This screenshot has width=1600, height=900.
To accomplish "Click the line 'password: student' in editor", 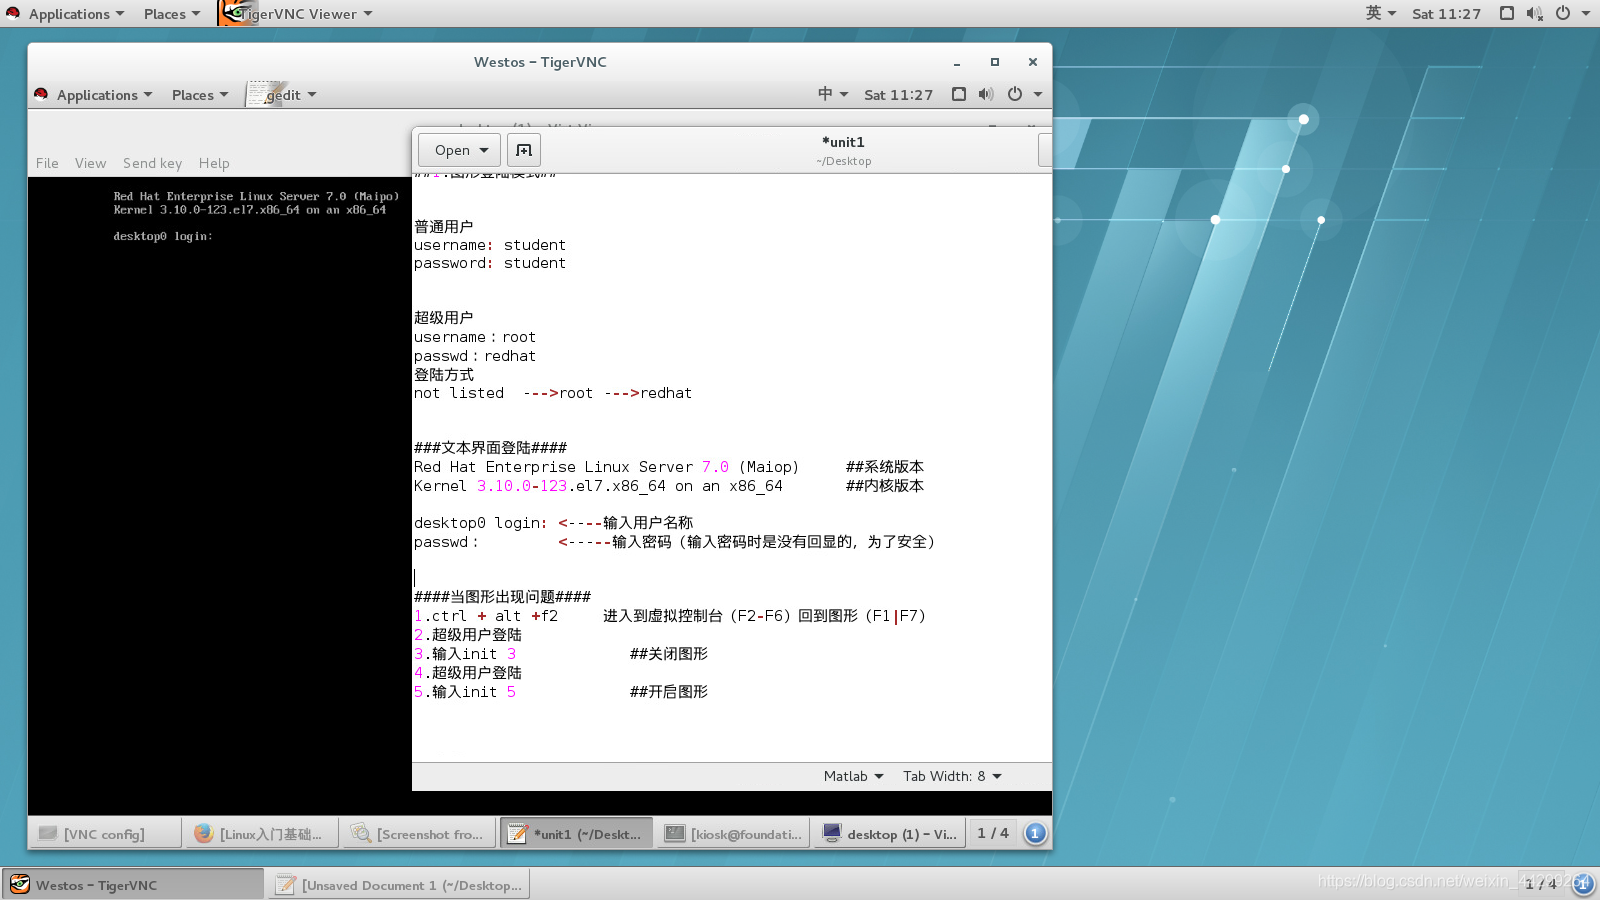I will pos(490,263).
